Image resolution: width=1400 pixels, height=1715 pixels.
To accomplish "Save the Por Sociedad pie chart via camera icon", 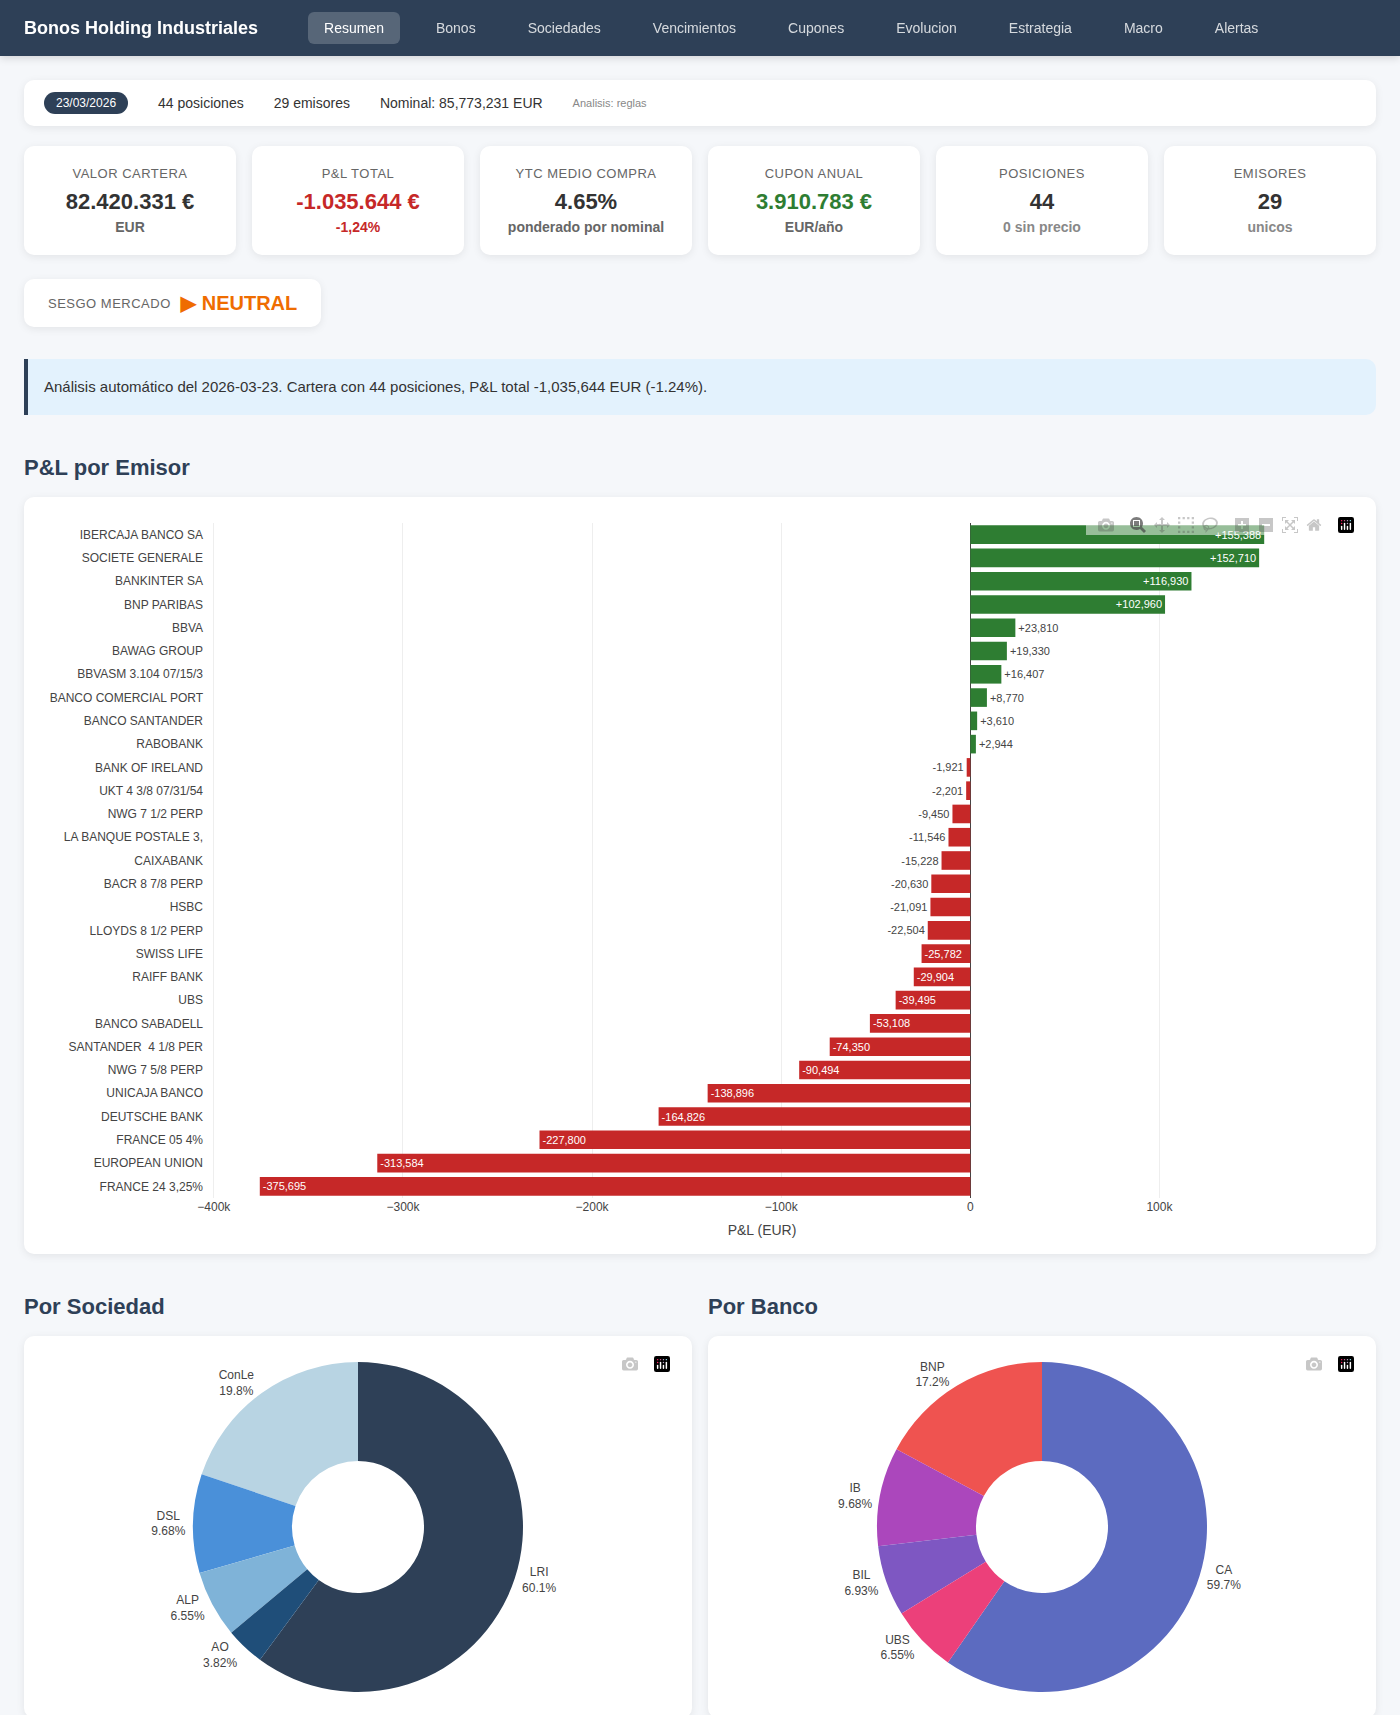I will [x=630, y=1364].
